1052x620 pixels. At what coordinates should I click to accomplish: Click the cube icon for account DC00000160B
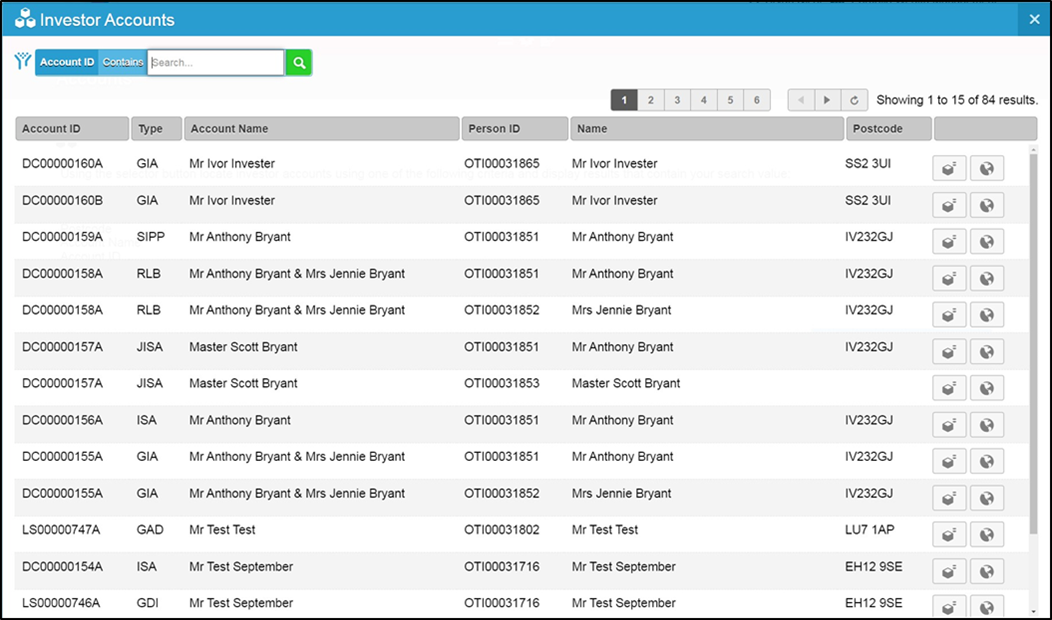tap(949, 205)
